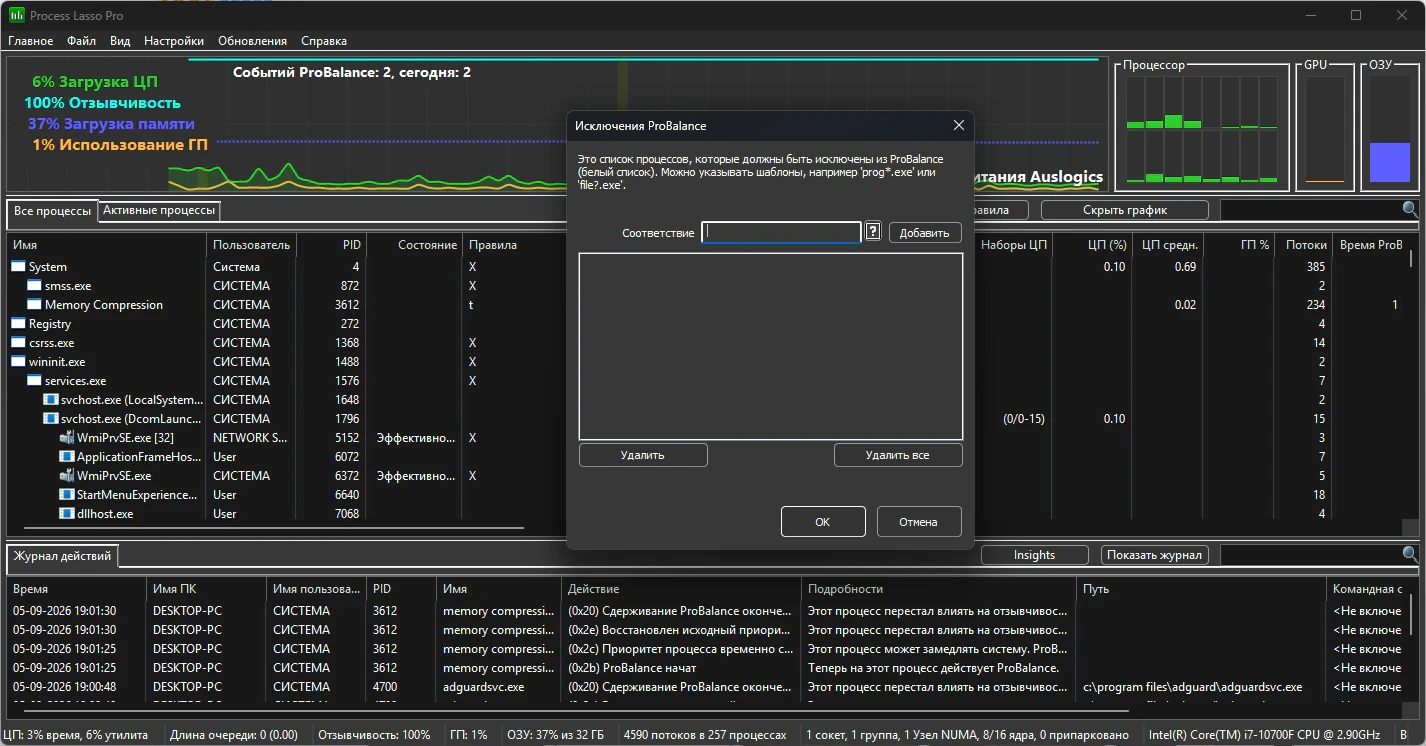The width and height of the screenshot is (1426, 746).
Task: Click the '37% Загрузка памяти' graph label
Action: [111, 124]
